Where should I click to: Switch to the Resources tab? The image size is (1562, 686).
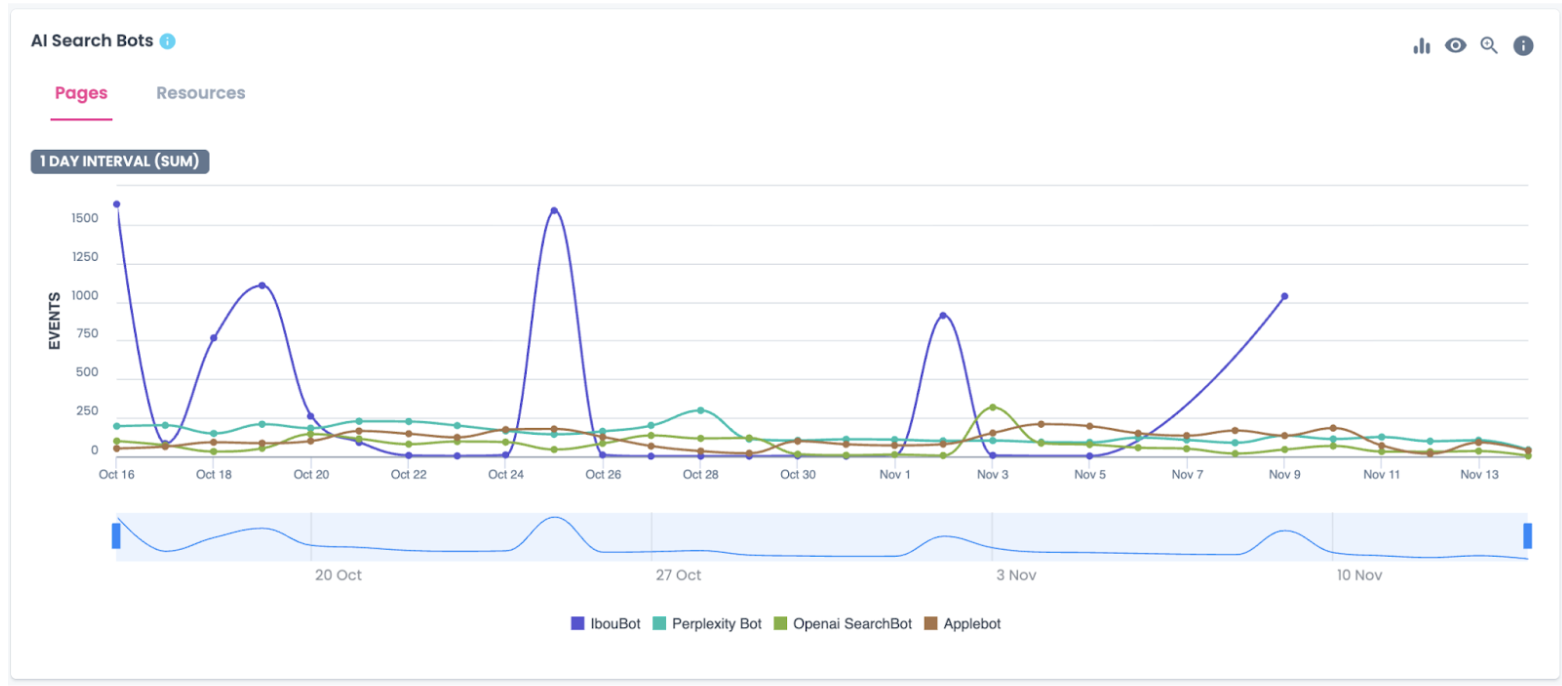pos(200,93)
